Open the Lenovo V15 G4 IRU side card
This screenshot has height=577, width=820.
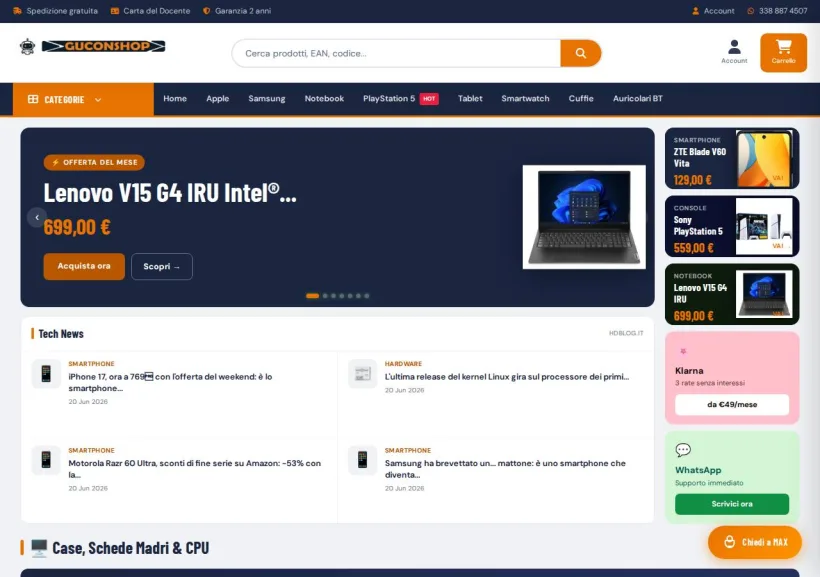(732, 294)
